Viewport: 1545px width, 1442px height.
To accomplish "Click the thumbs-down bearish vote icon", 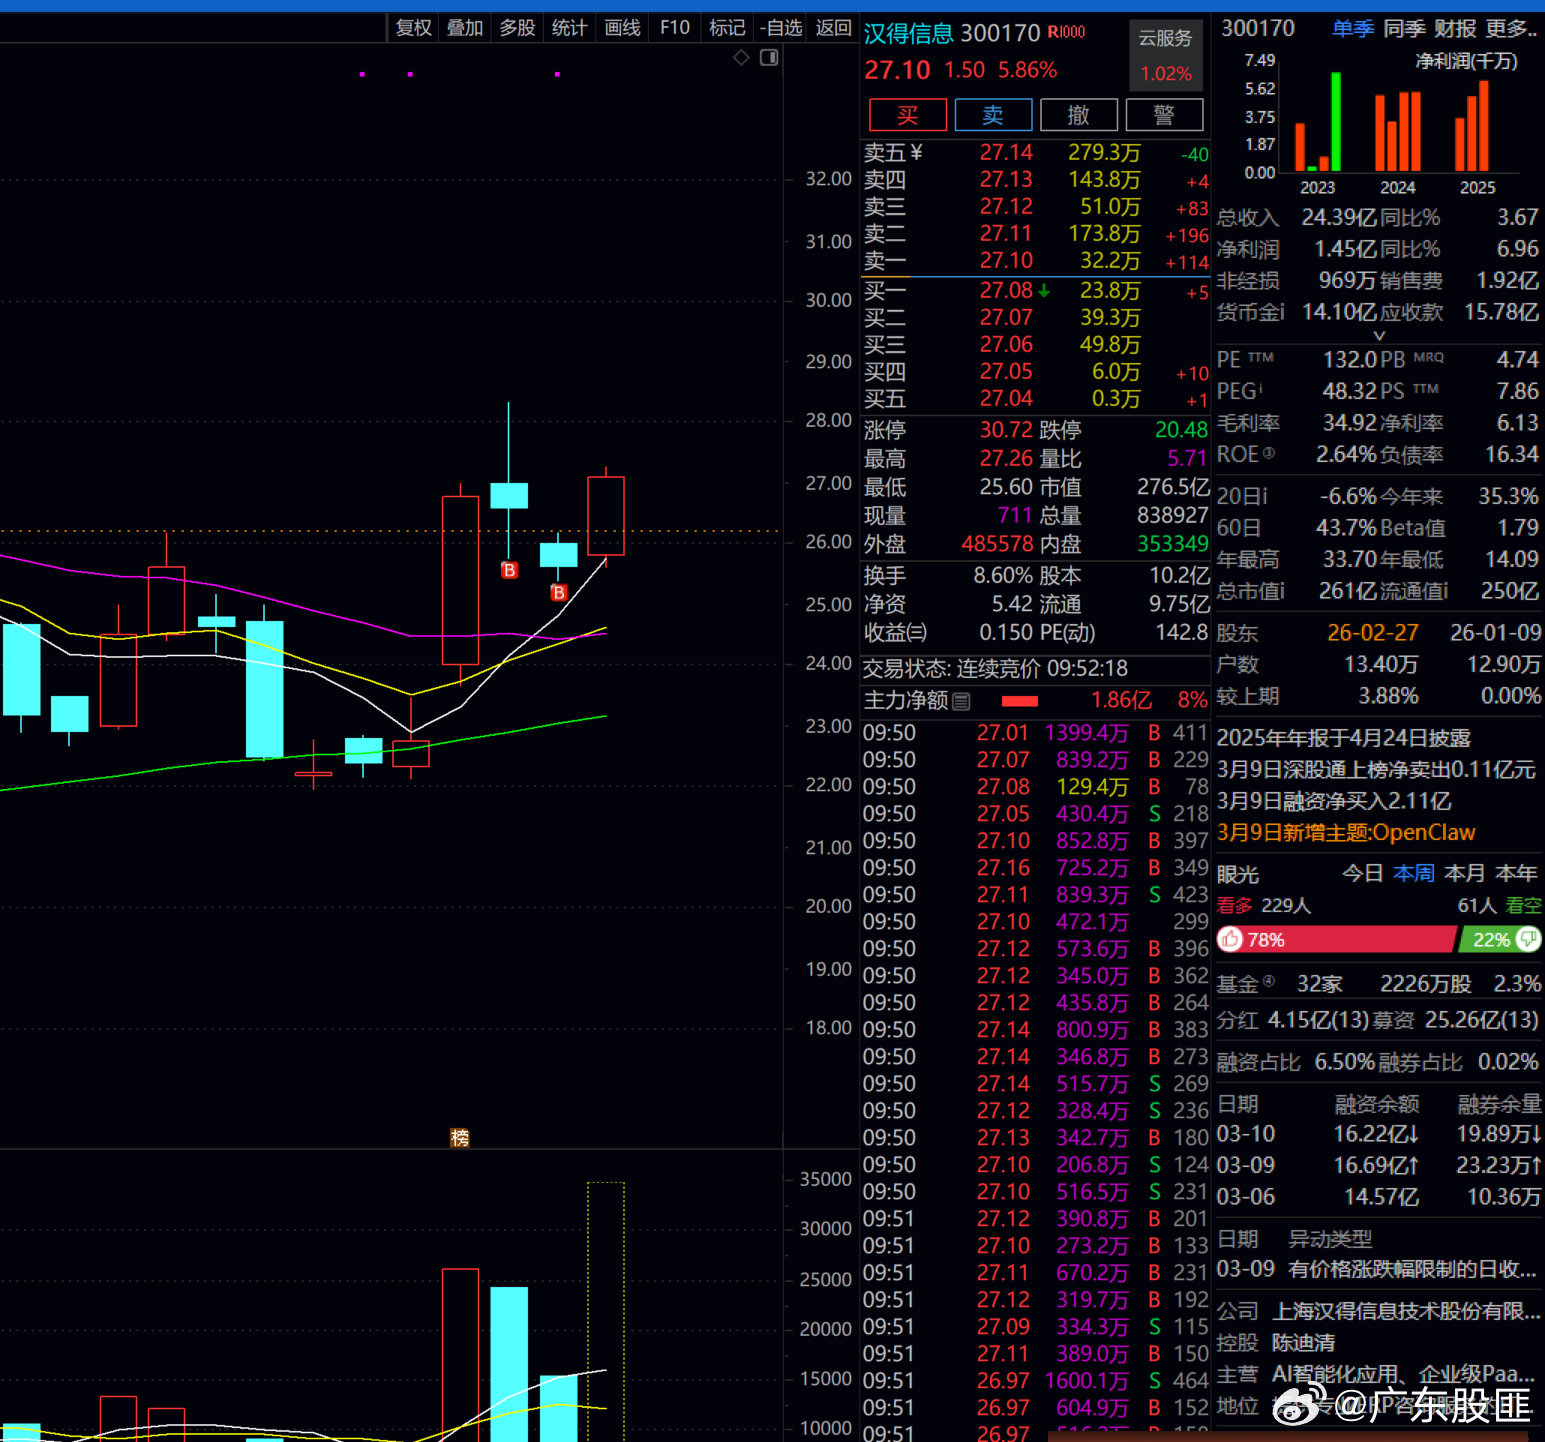I will coord(1528,939).
